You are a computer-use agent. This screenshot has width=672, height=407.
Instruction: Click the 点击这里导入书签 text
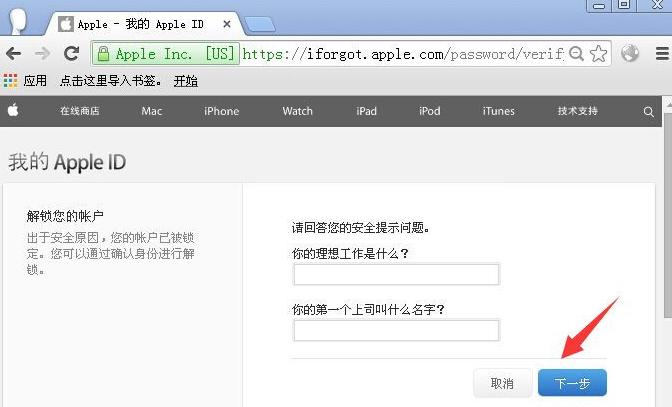click(x=111, y=81)
